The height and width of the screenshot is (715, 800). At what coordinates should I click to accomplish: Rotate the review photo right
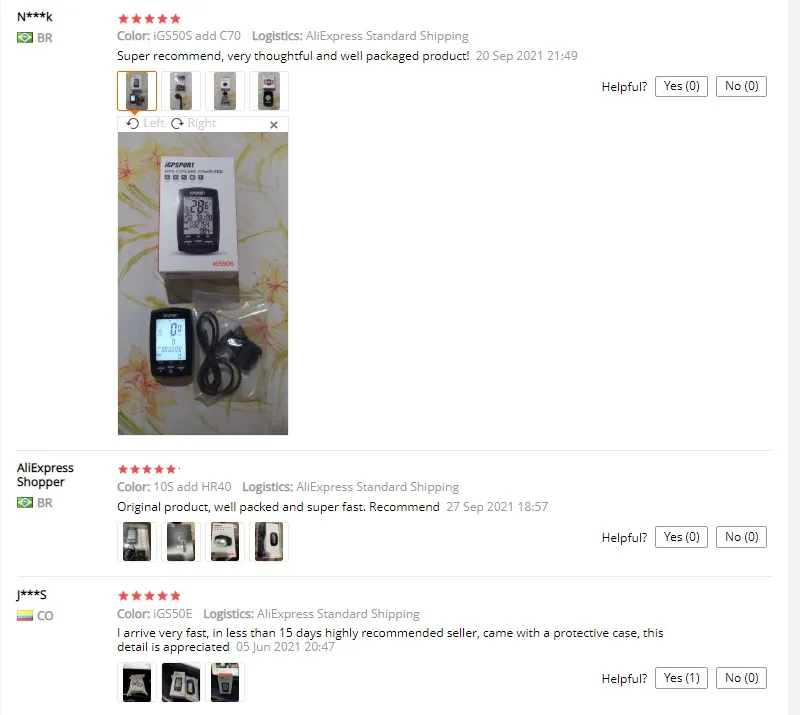[193, 124]
